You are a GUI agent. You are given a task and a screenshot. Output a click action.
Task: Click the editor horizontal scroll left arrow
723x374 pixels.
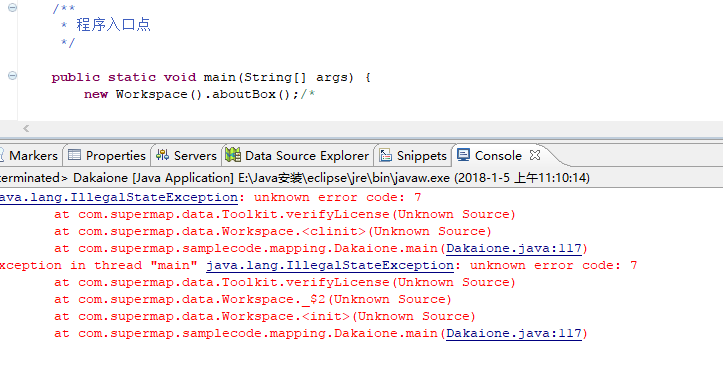click(x=26, y=128)
